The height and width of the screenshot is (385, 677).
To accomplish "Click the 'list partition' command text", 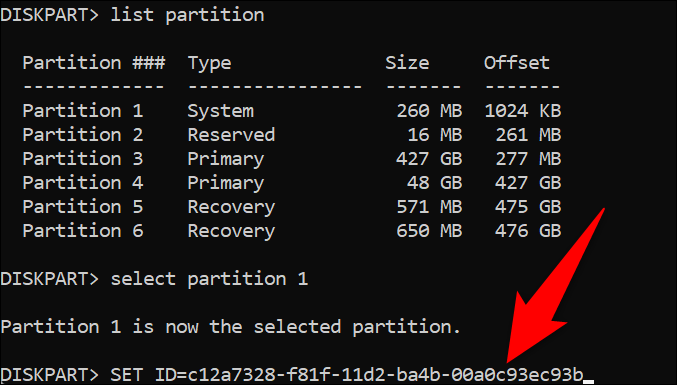I will [187, 16].
